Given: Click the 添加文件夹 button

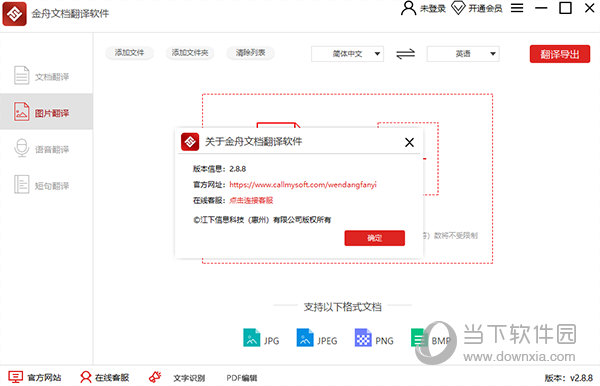Looking at the screenshot, I should [190, 53].
